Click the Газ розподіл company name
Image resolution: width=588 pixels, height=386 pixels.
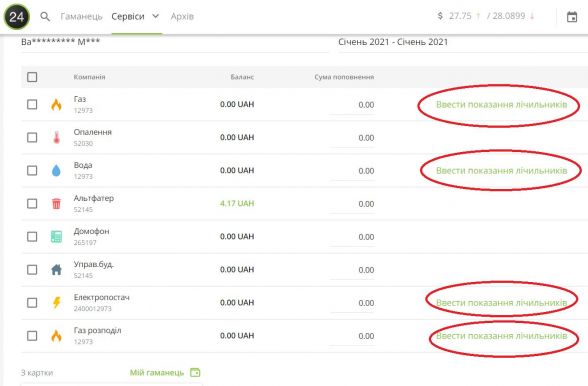coord(98,330)
